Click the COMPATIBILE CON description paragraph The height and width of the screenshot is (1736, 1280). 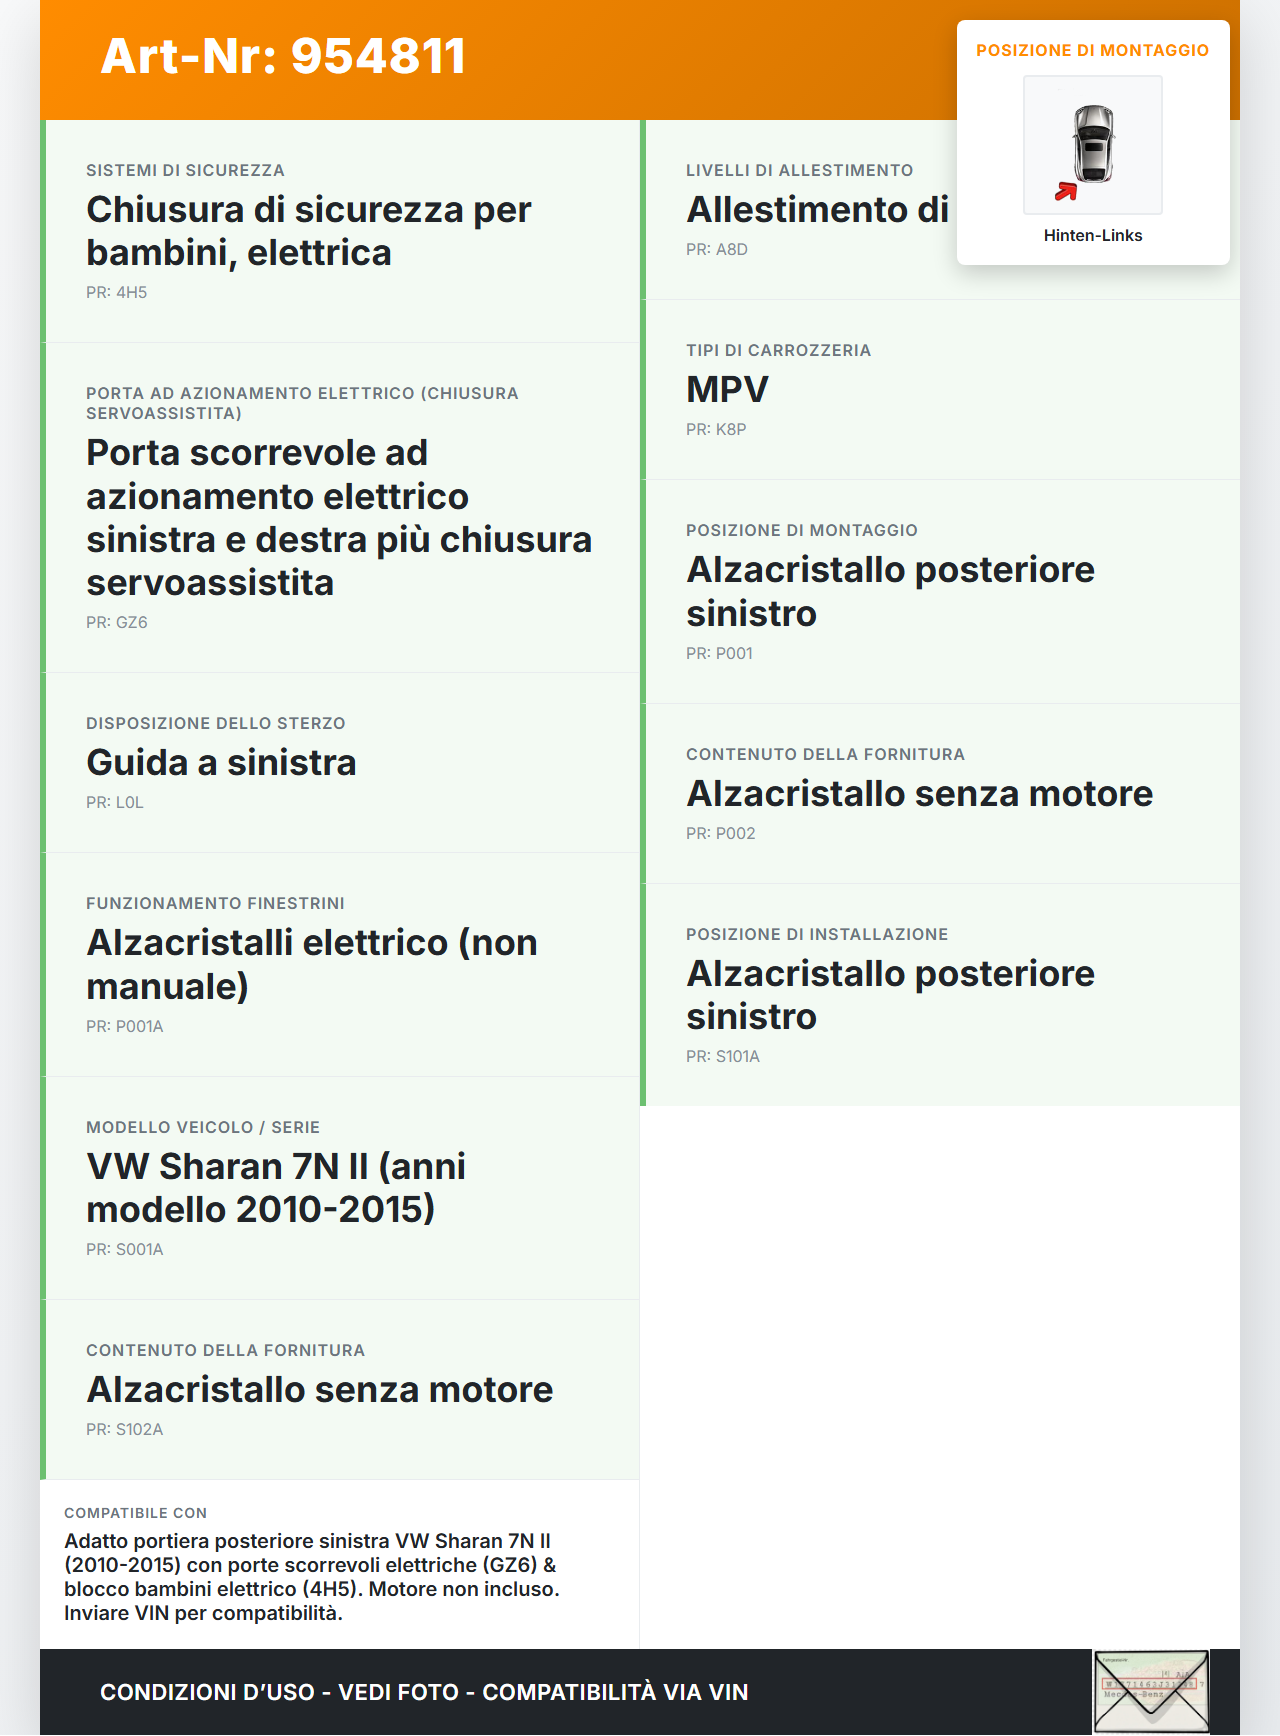312,1577
